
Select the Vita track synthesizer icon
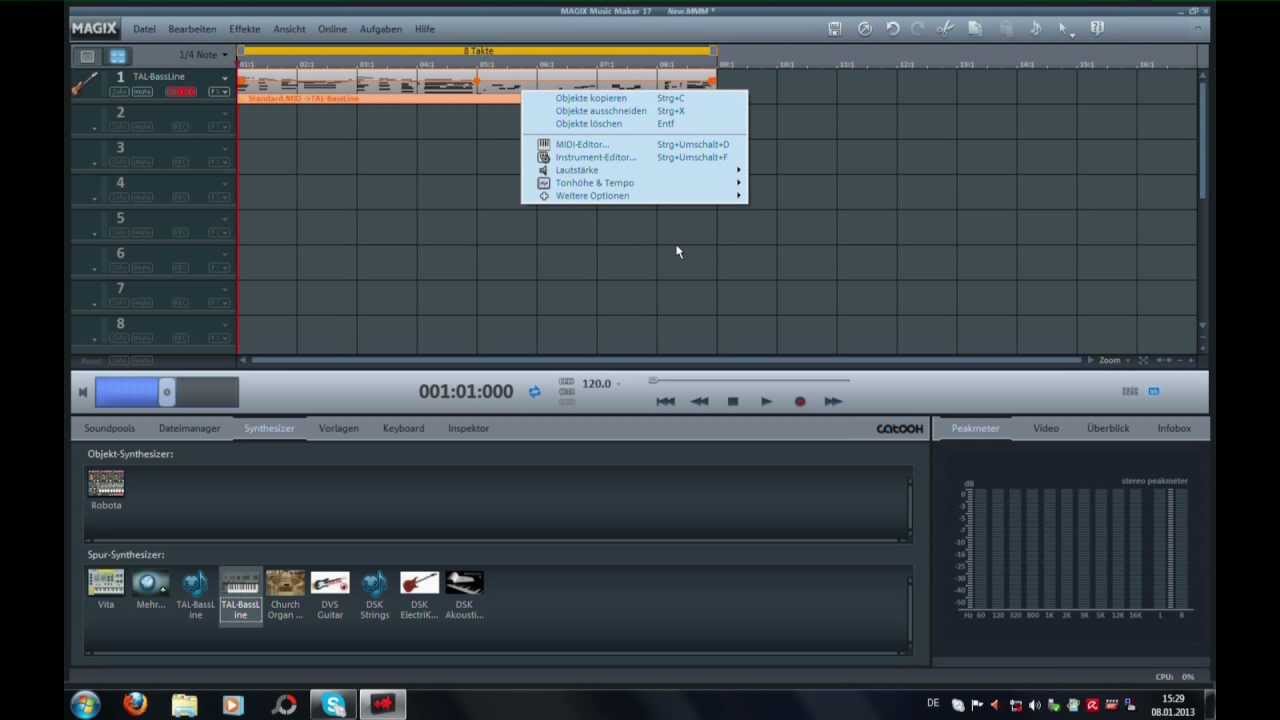click(106, 582)
